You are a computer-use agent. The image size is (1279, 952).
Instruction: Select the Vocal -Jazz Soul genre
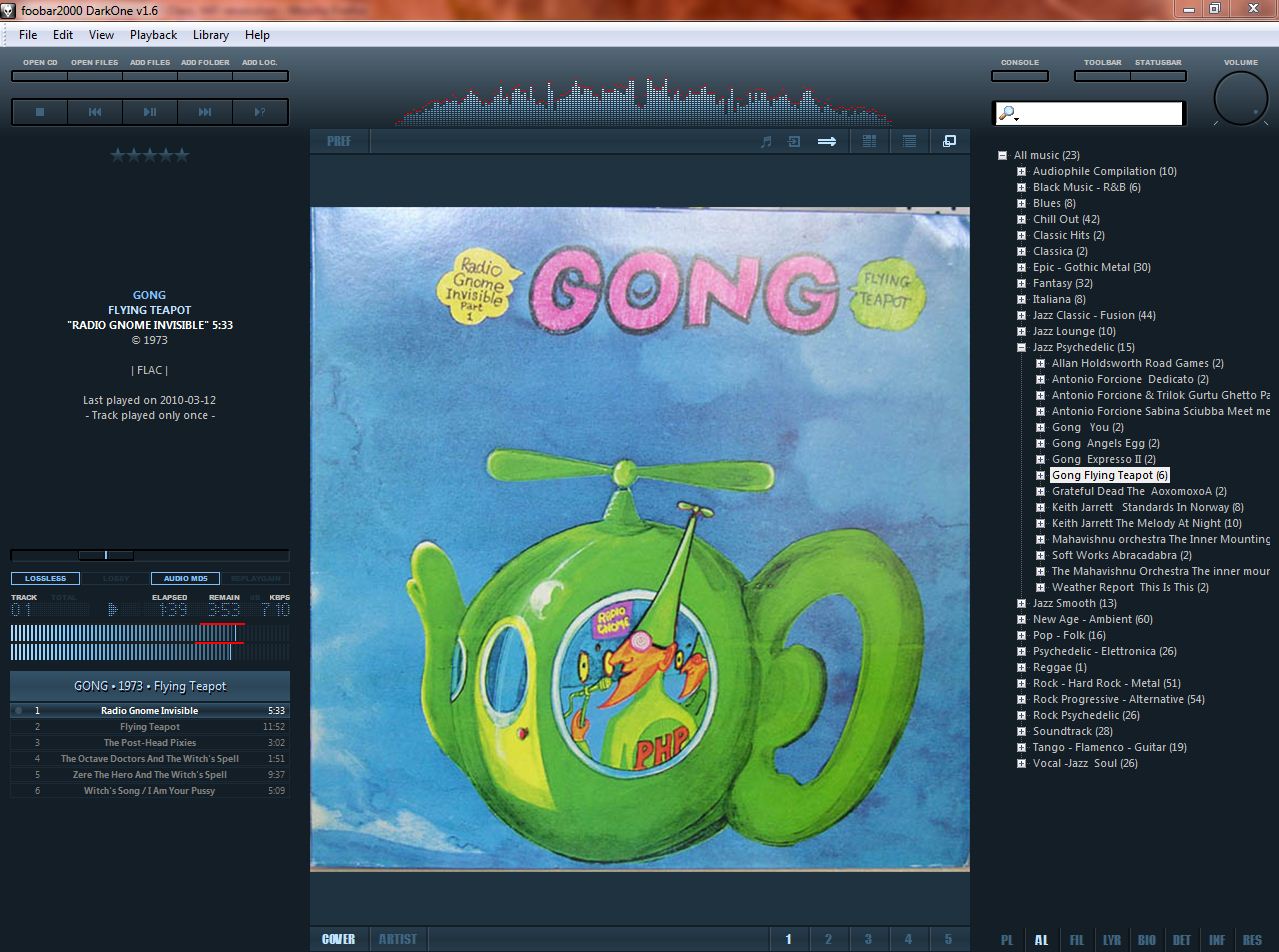coord(1085,763)
